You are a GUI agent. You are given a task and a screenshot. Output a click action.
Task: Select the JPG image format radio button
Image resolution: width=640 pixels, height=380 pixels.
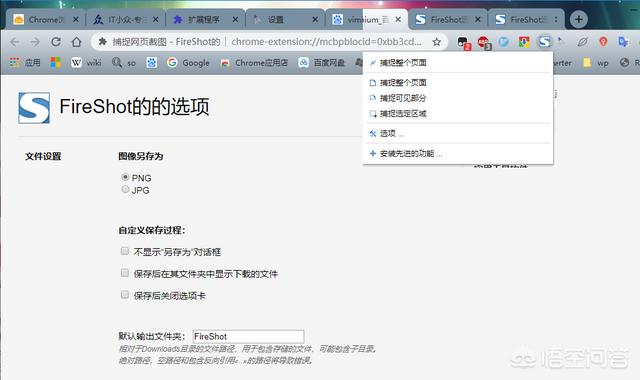coord(125,189)
